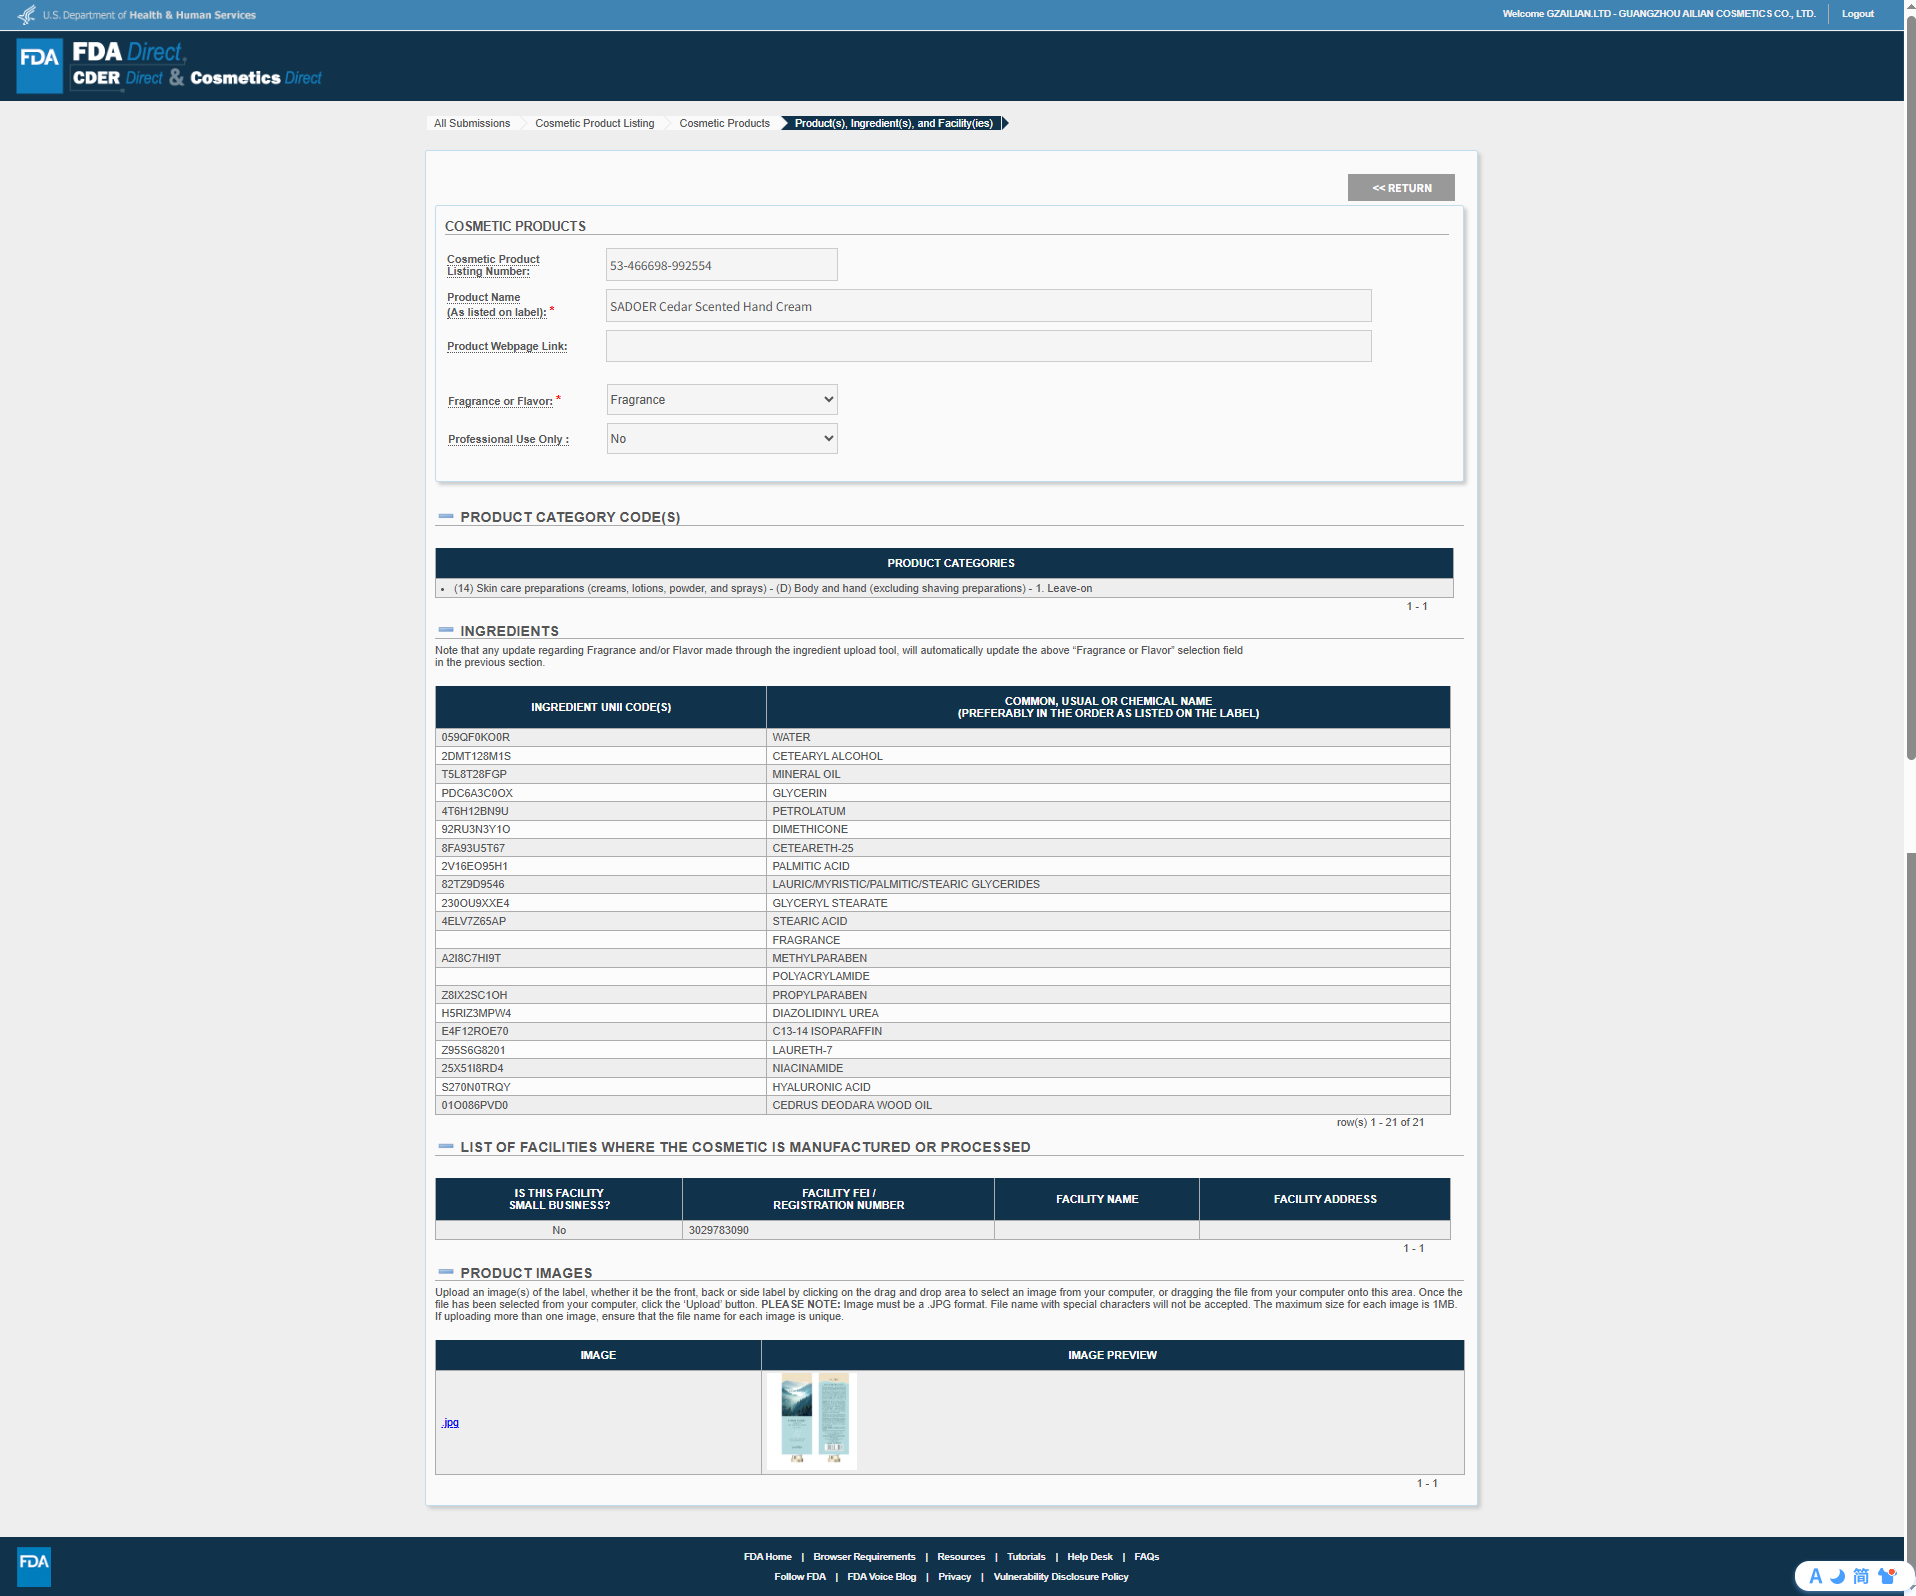Open the Fragrance or Flavor dropdown

click(721, 400)
